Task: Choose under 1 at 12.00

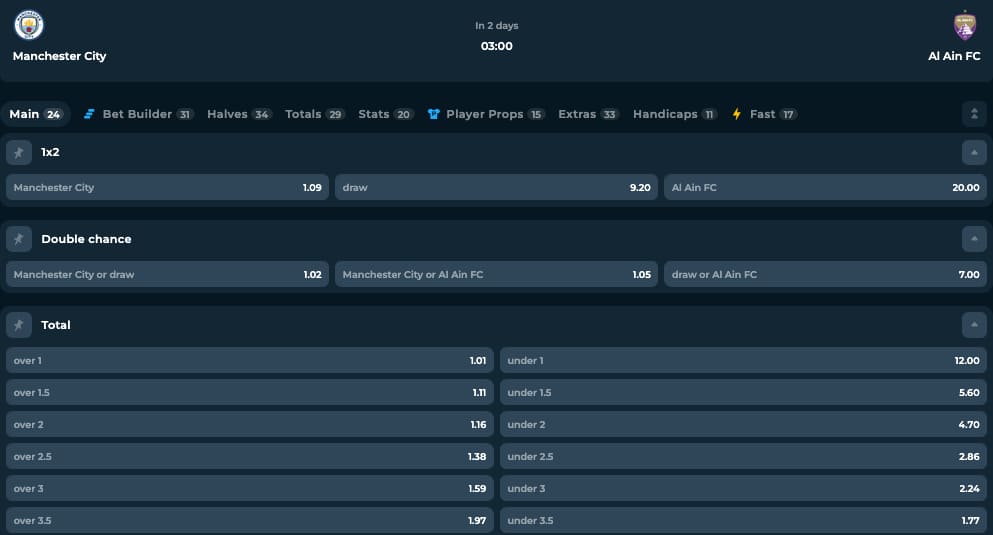Action: (x=743, y=360)
